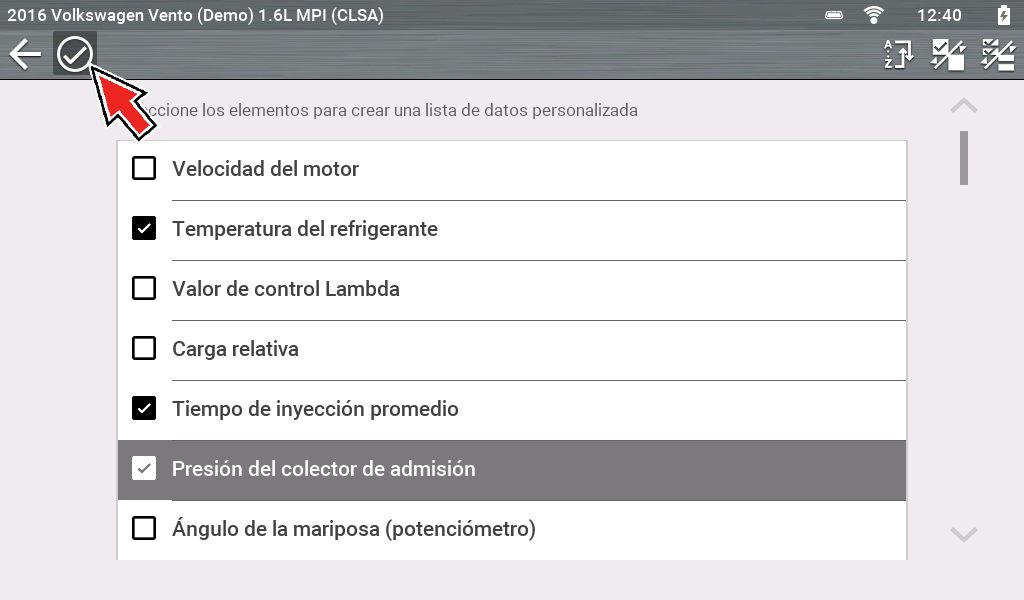The height and width of the screenshot is (600, 1024).
Task: Click the 2016 Volkswagen Vento vehicle title
Action: click(195, 15)
